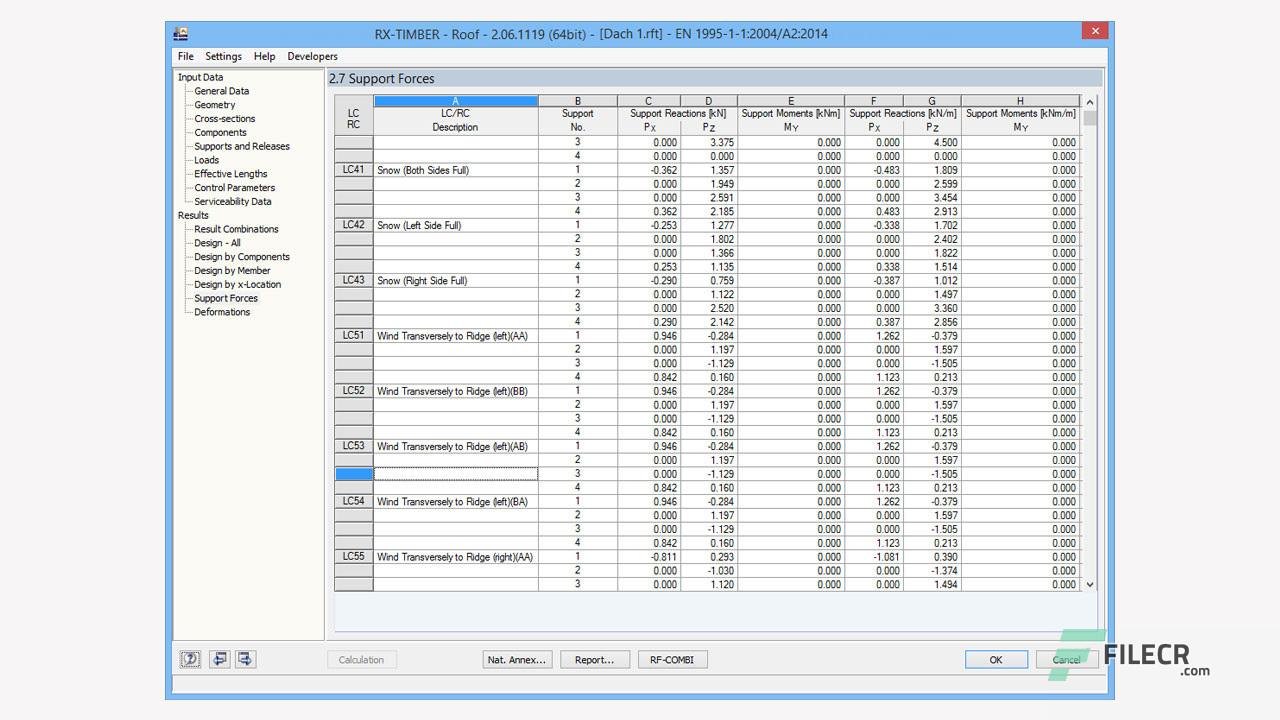
Task: Click the Cancel button
Action: click(1067, 660)
